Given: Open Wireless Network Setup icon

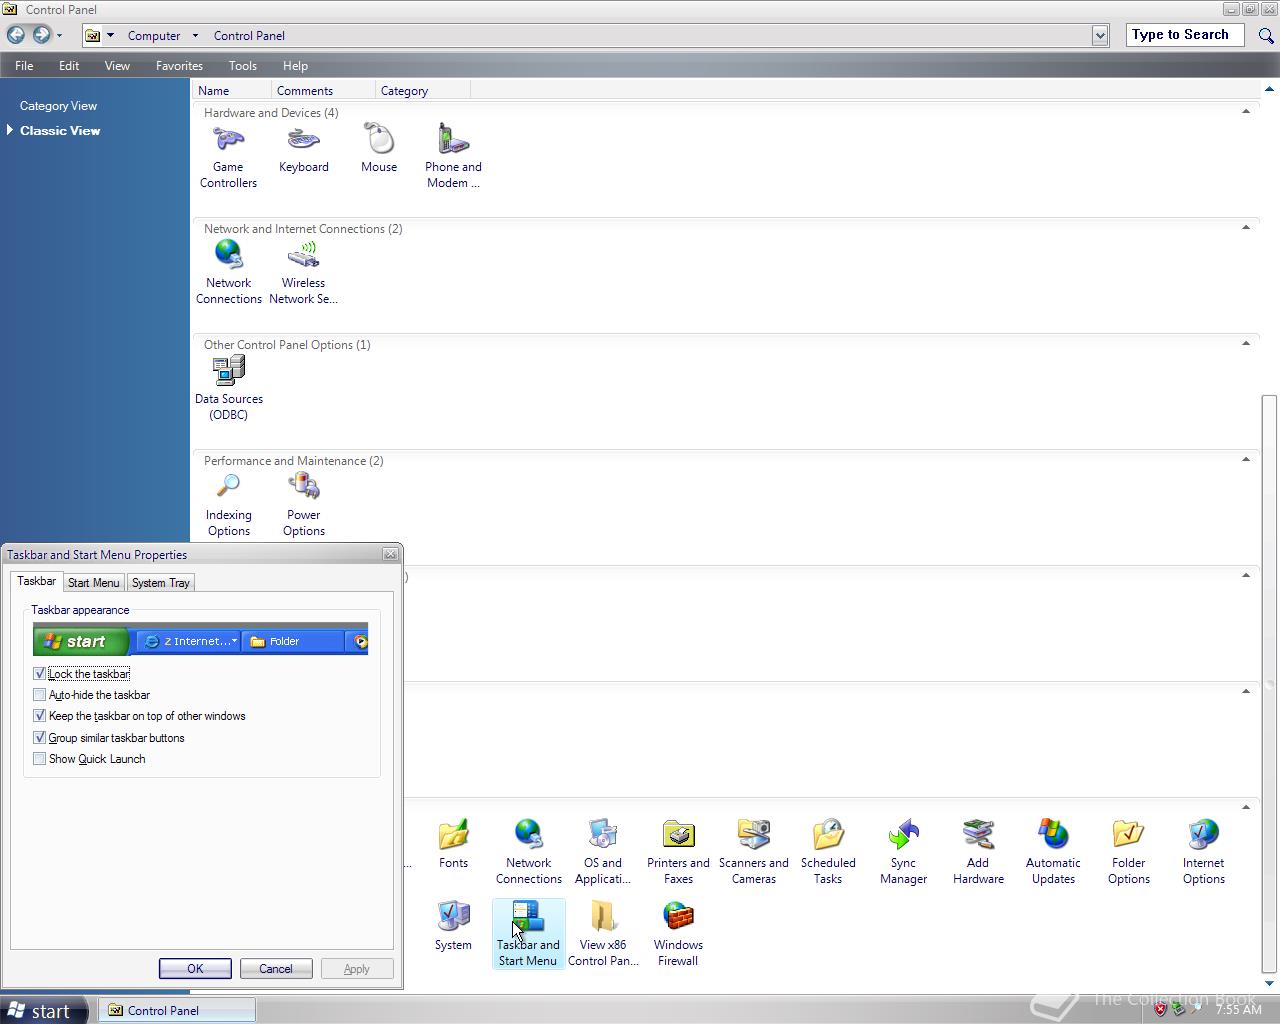Looking at the screenshot, I should (303, 273).
